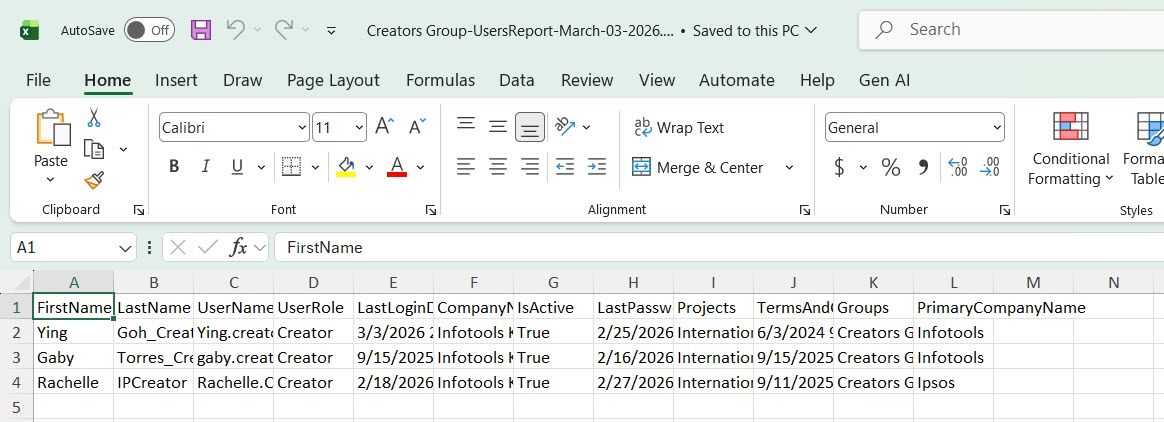Open the text orientation options

click(x=572, y=127)
